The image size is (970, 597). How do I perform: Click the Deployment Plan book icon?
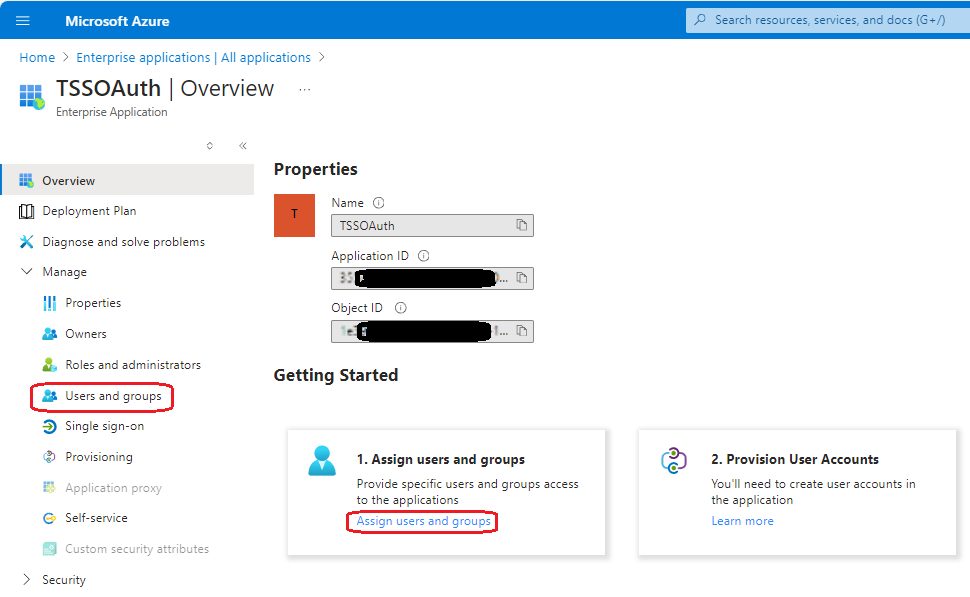27,212
